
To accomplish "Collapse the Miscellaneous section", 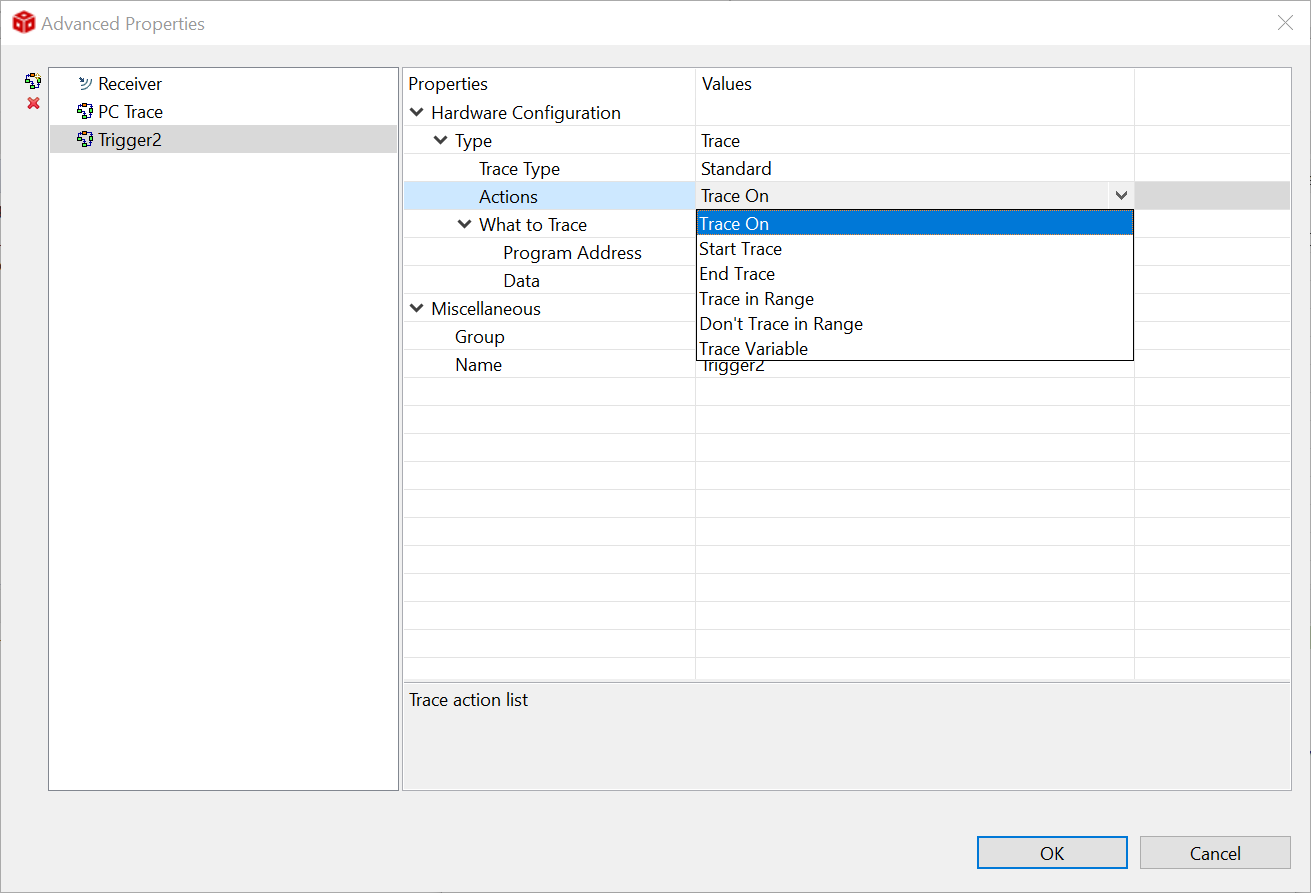I will coord(417,309).
